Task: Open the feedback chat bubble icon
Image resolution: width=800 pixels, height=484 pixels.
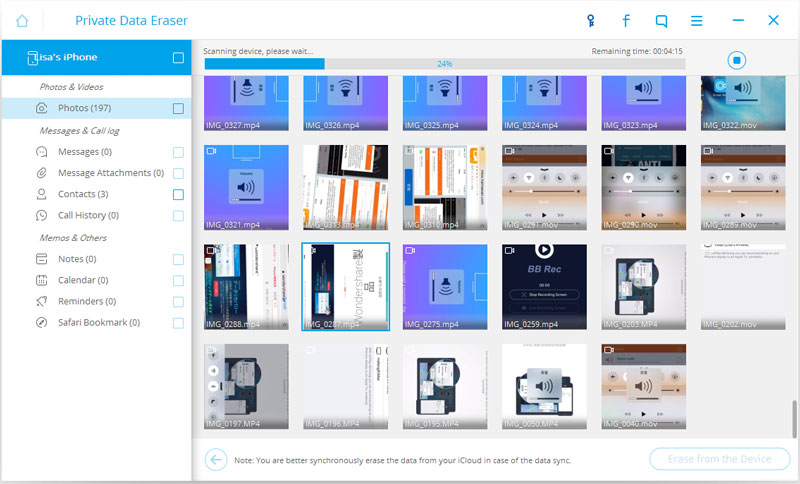Action: [x=661, y=21]
